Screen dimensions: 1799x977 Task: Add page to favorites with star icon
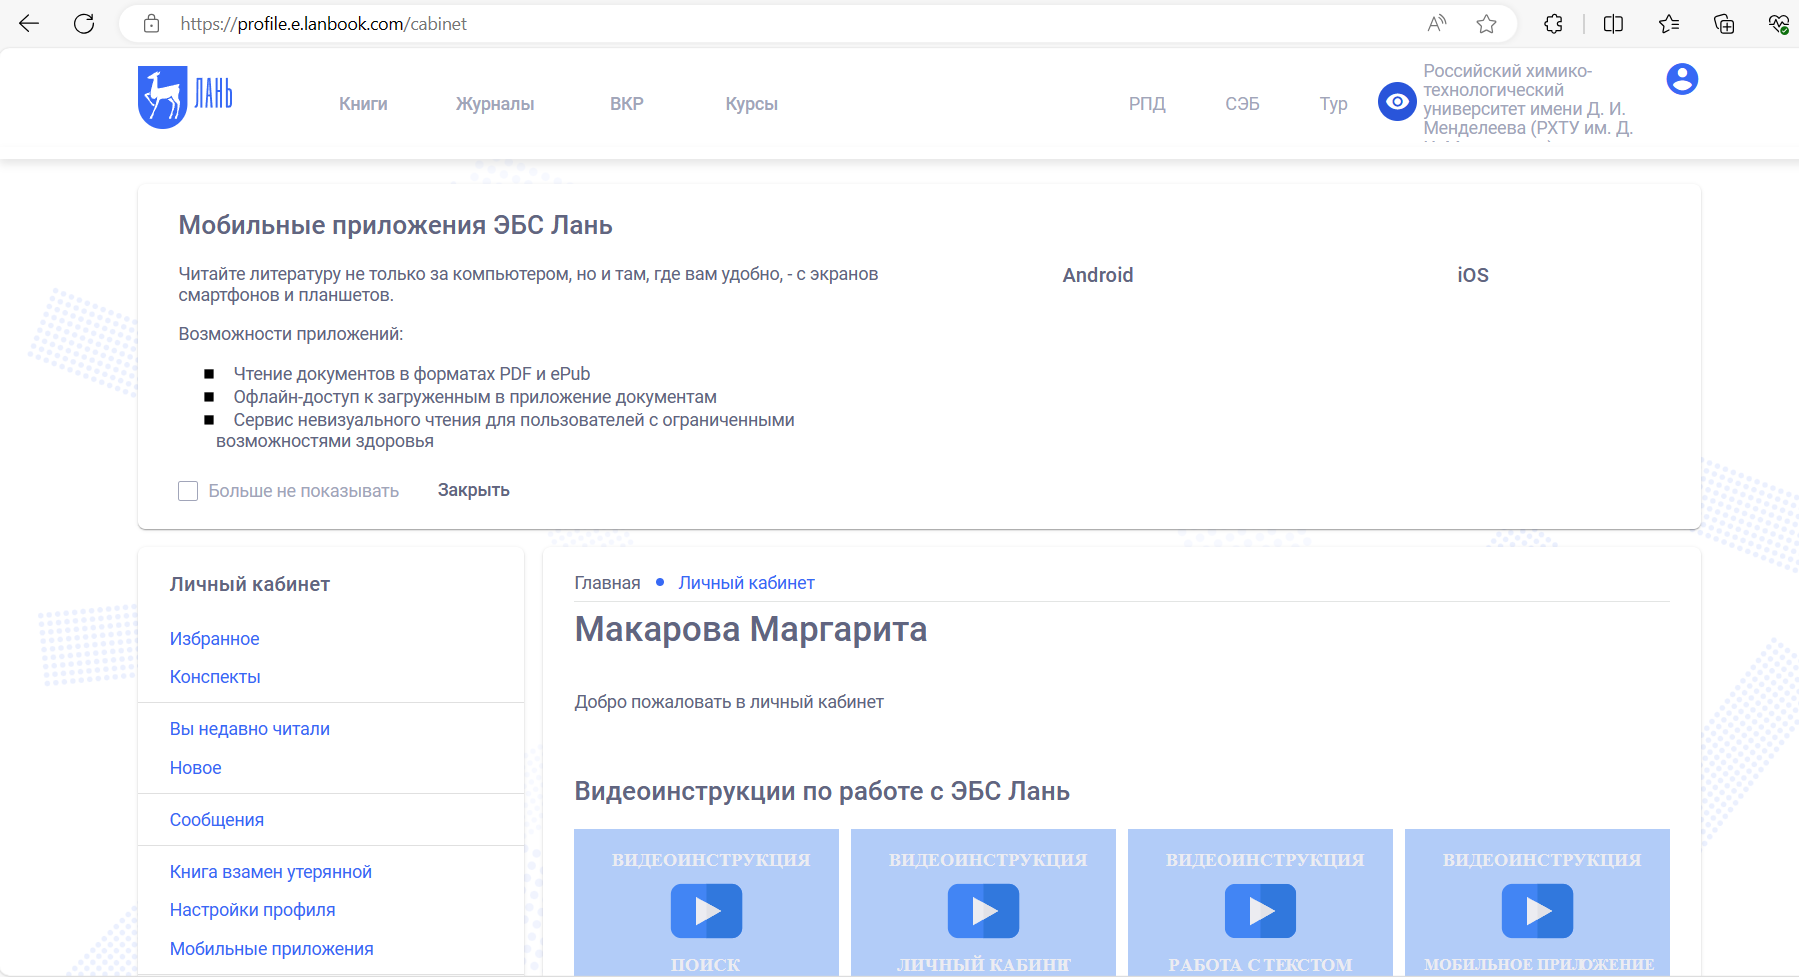(x=1486, y=24)
